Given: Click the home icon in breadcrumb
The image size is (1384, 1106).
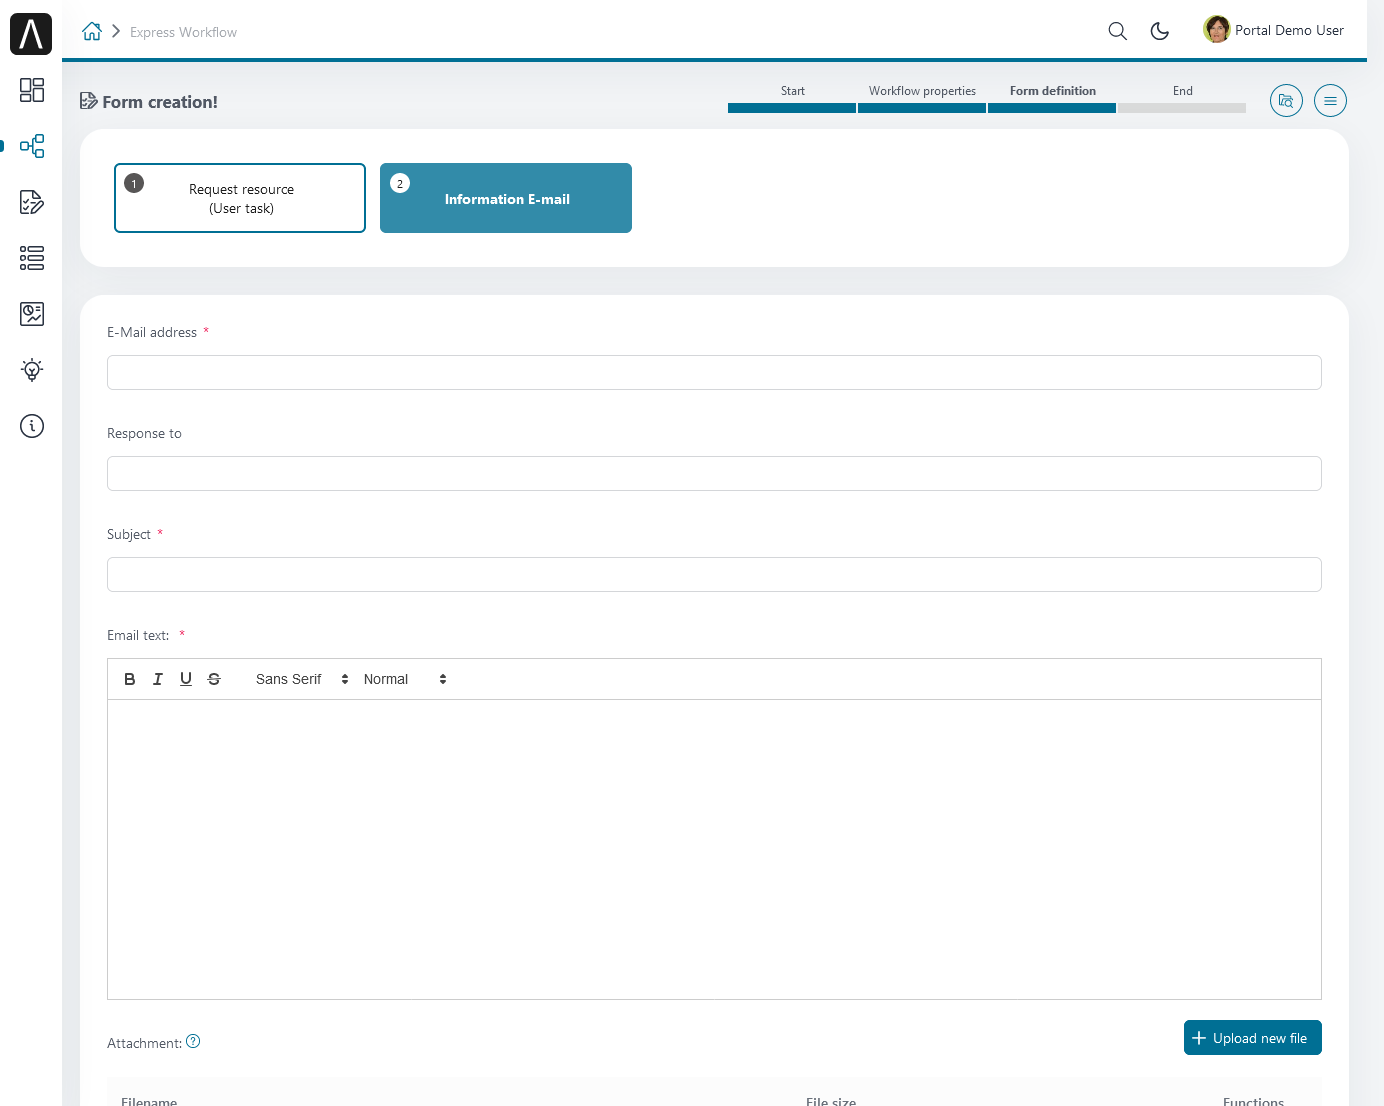Looking at the screenshot, I should [x=92, y=32].
